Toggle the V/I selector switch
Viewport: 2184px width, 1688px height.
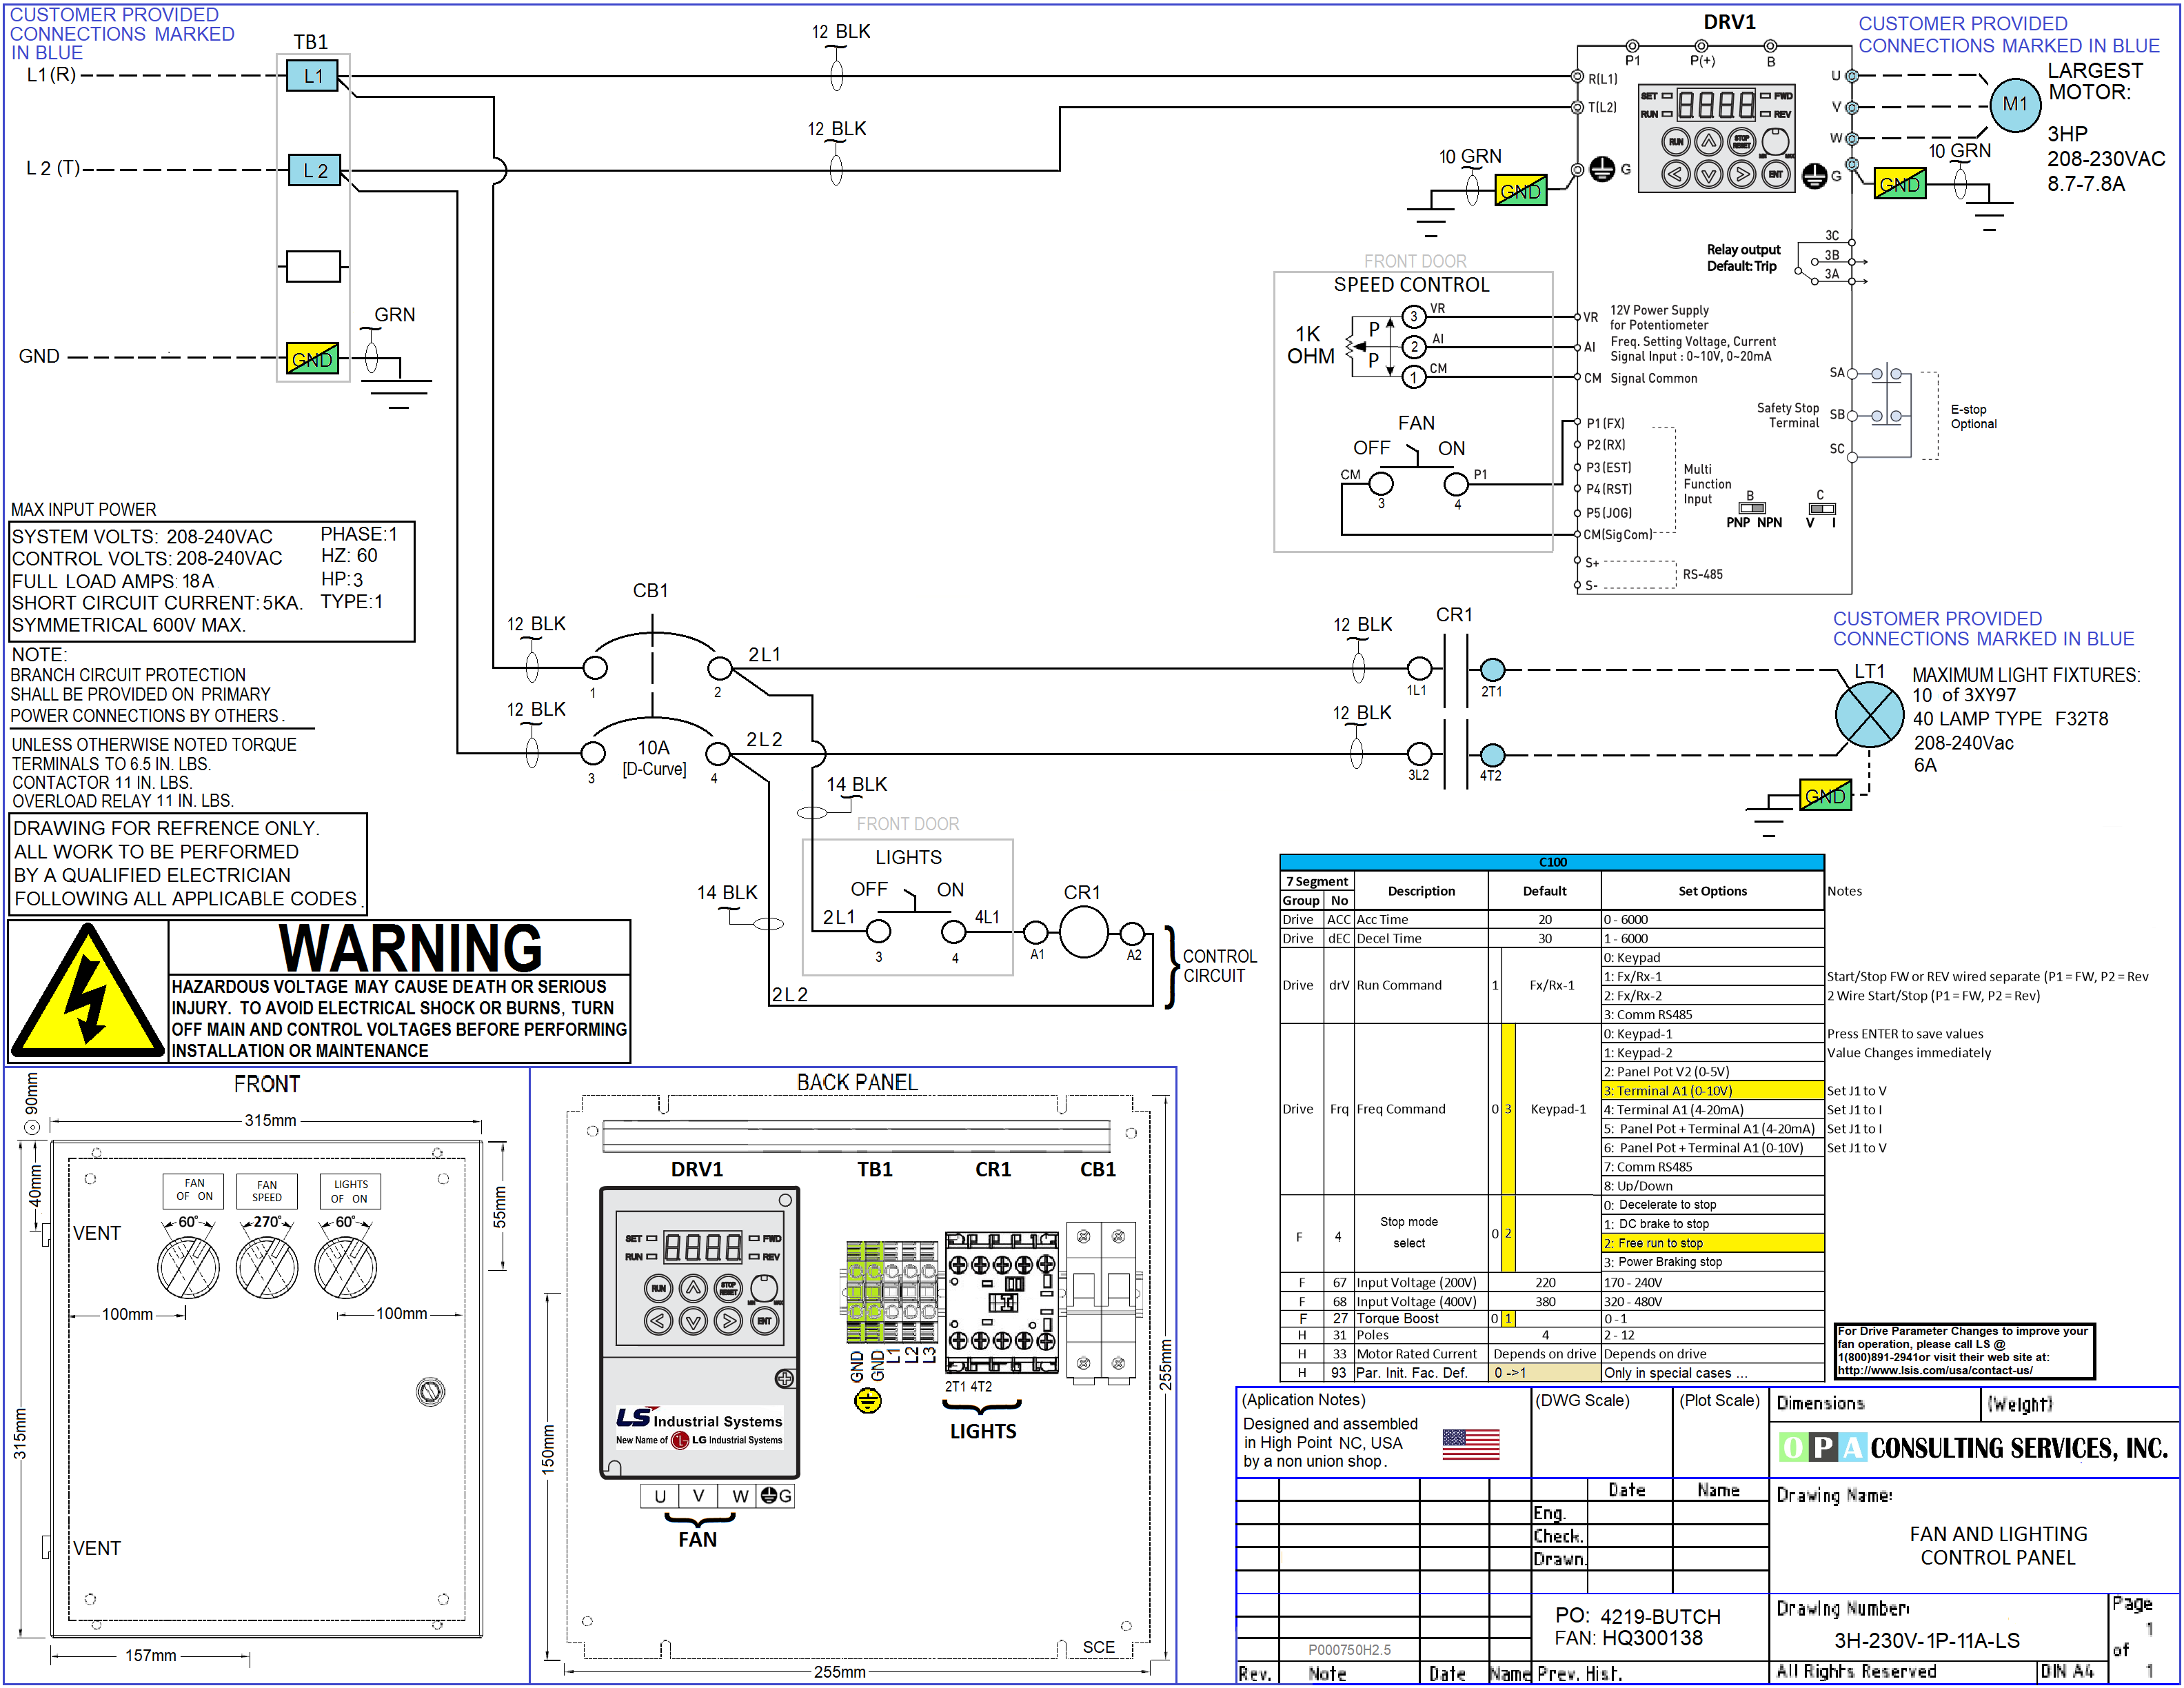(1821, 509)
